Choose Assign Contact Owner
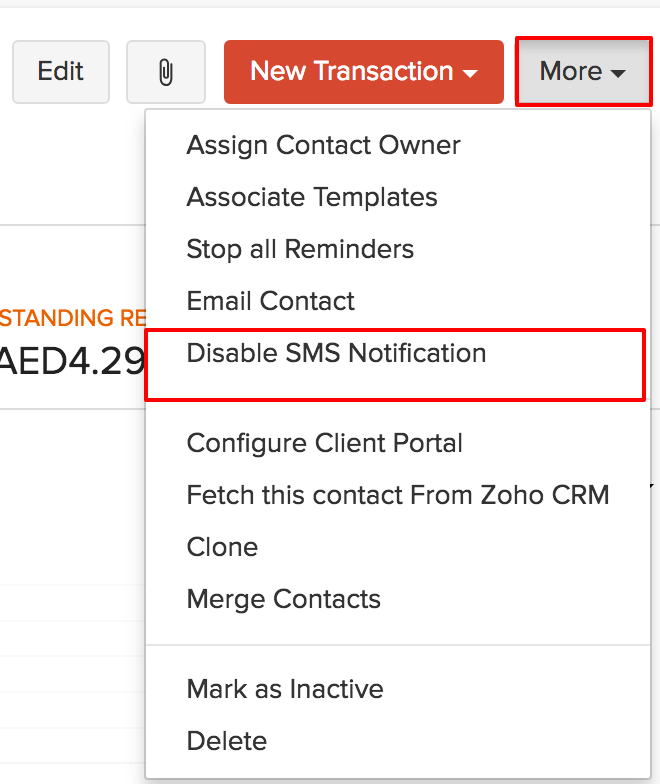Viewport: 660px width, 784px height. pyautogui.click(x=323, y=145)
